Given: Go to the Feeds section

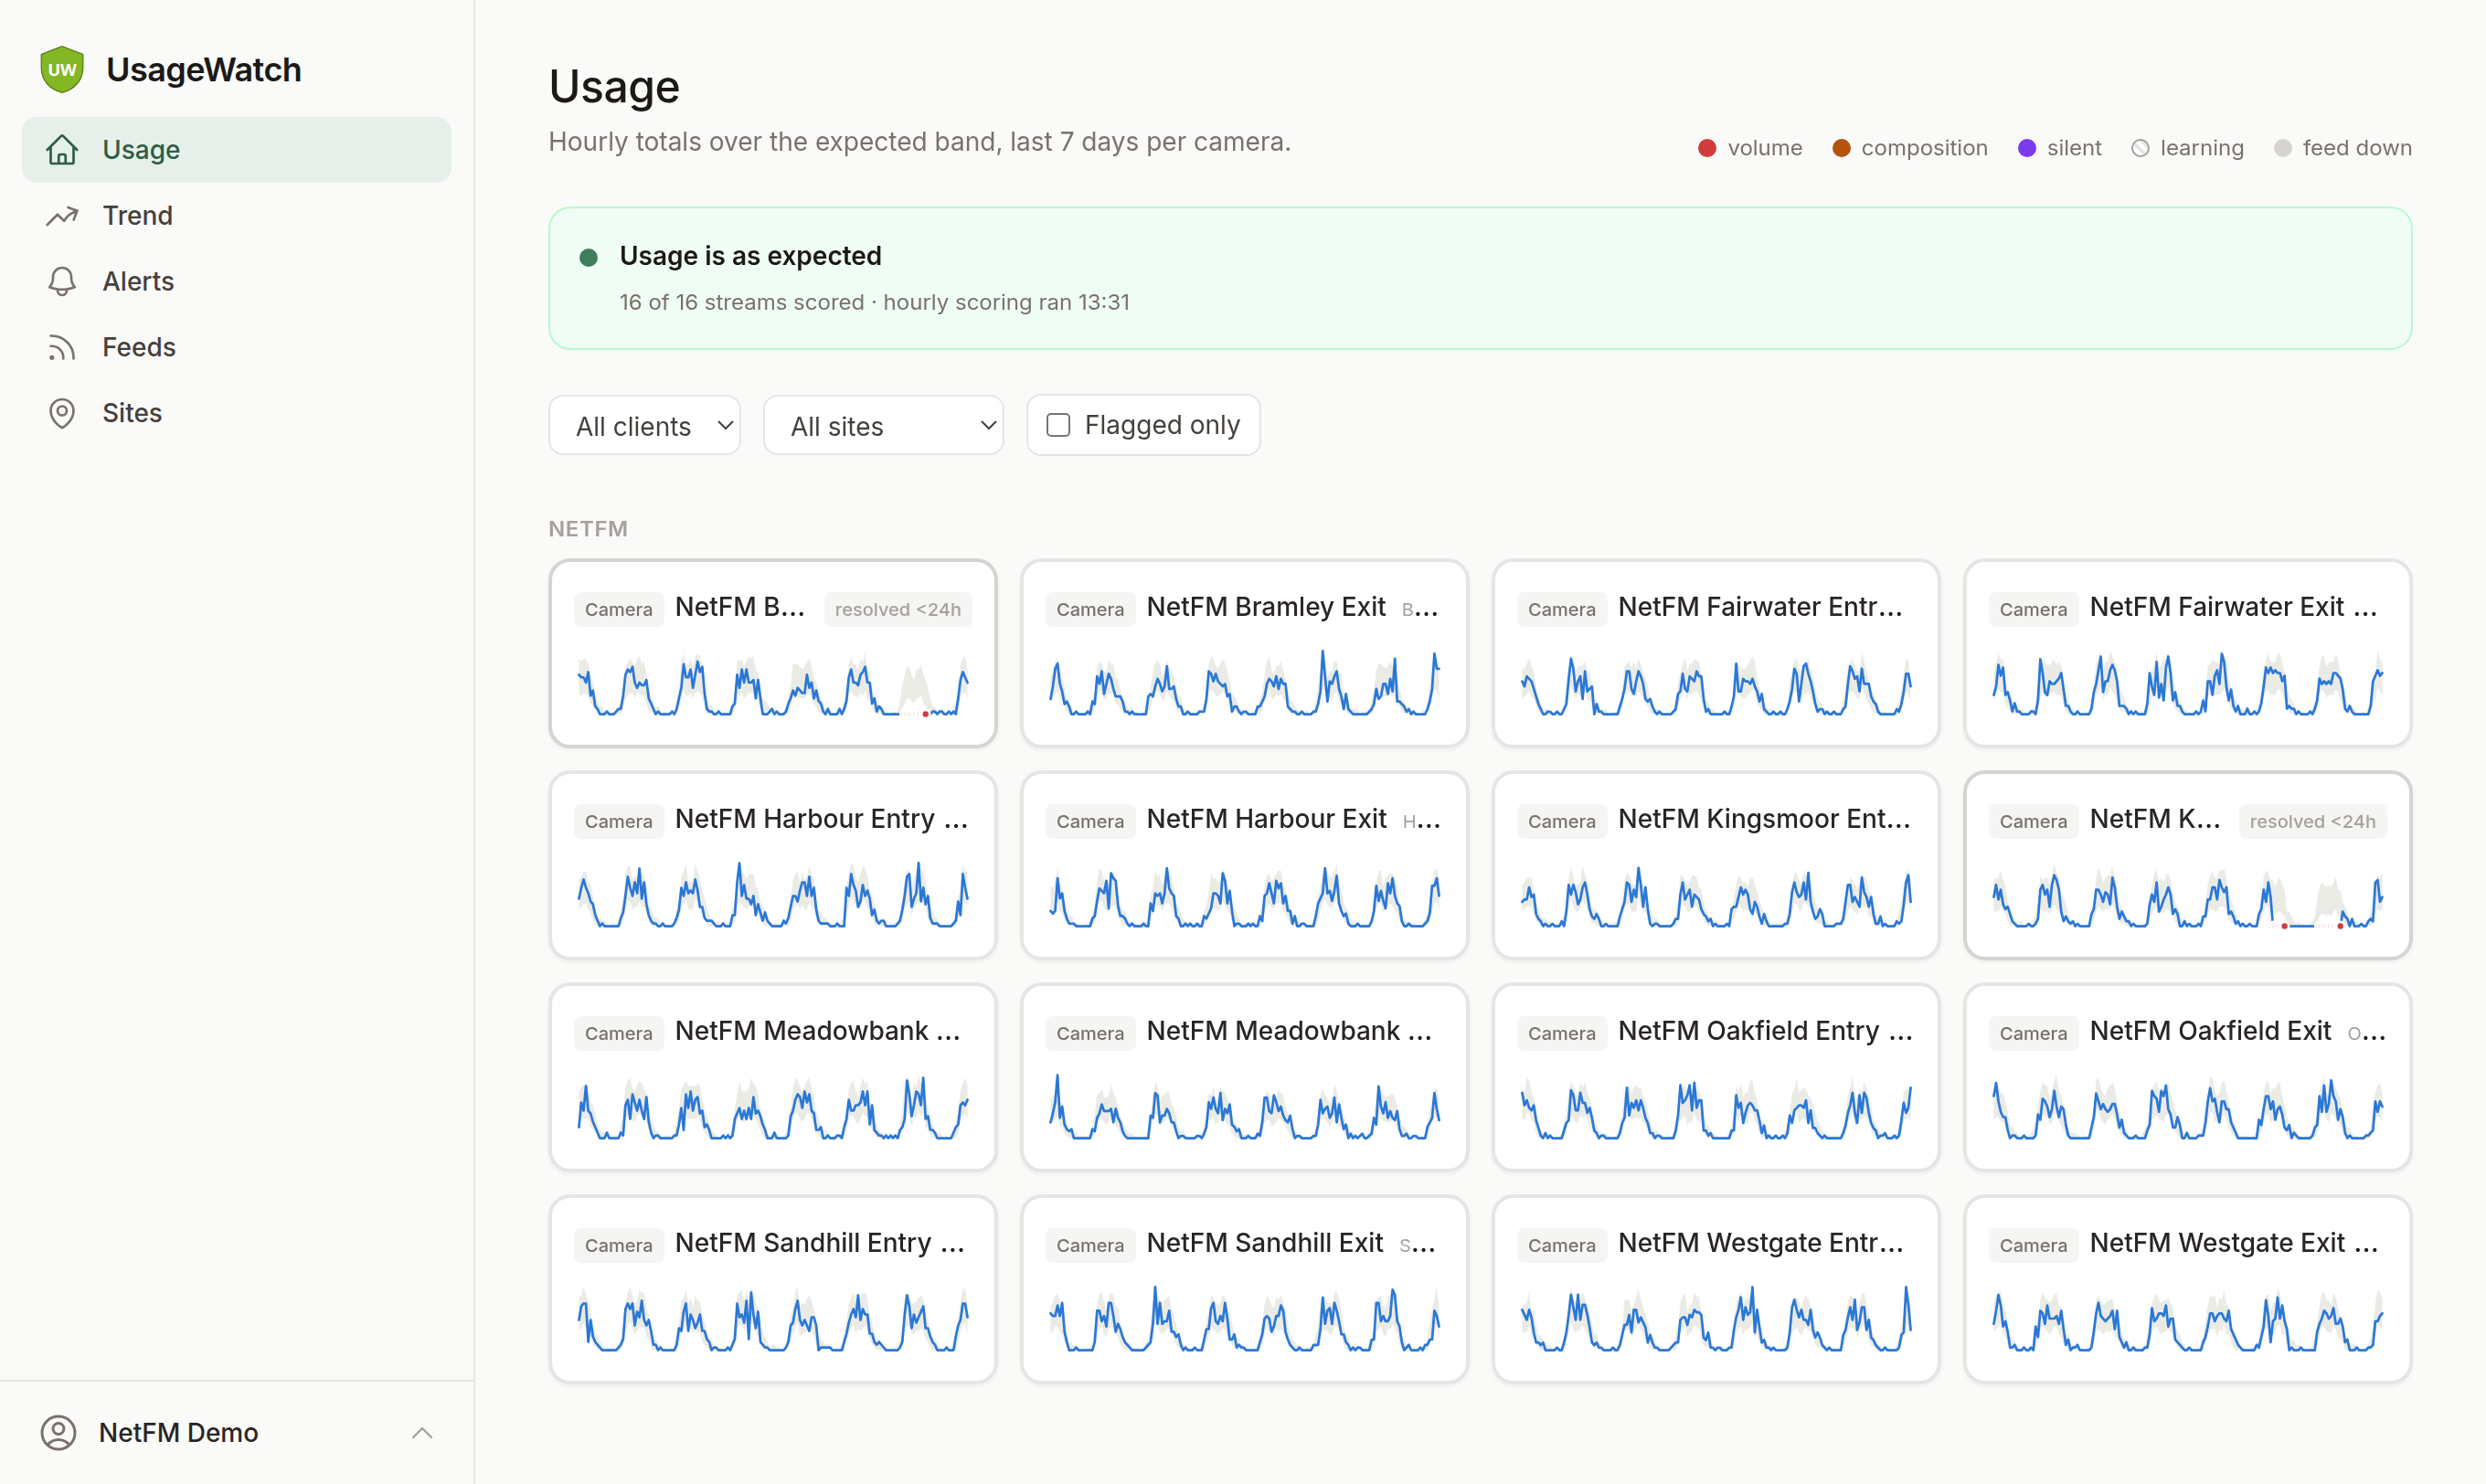Looking at the screenshot, I should 237,348.
